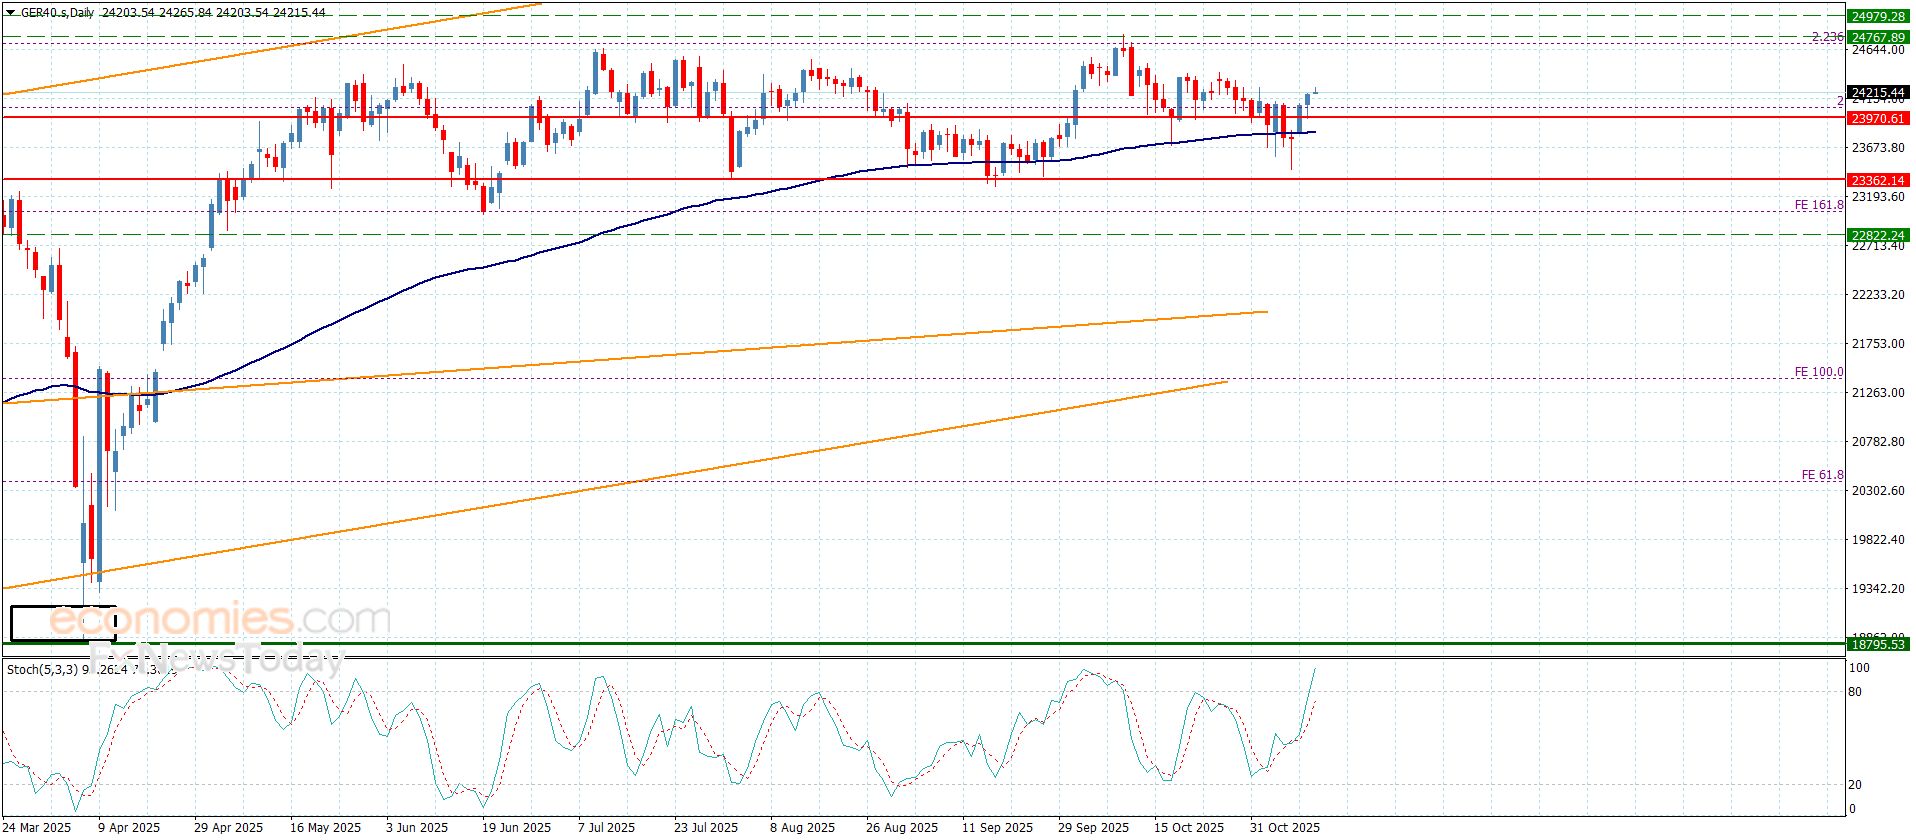Click the 24 Mar 2025 date marker
The height and width of the screenshot is (840, 1916).
tap(36, 827)
